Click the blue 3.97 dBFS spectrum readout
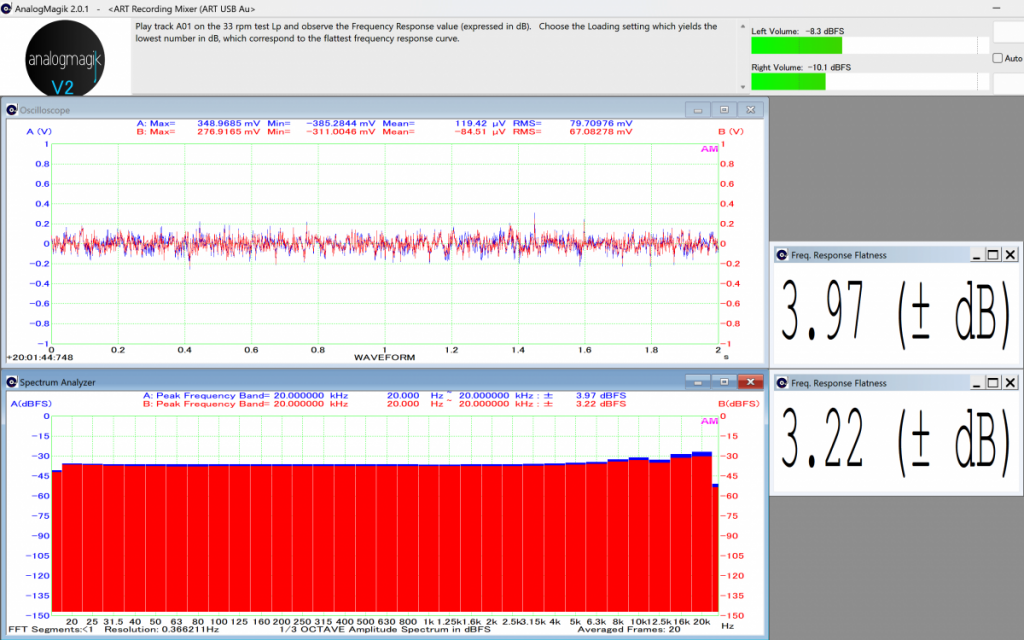This screenshot has width=1024, height=640. [x=601, y=395]
